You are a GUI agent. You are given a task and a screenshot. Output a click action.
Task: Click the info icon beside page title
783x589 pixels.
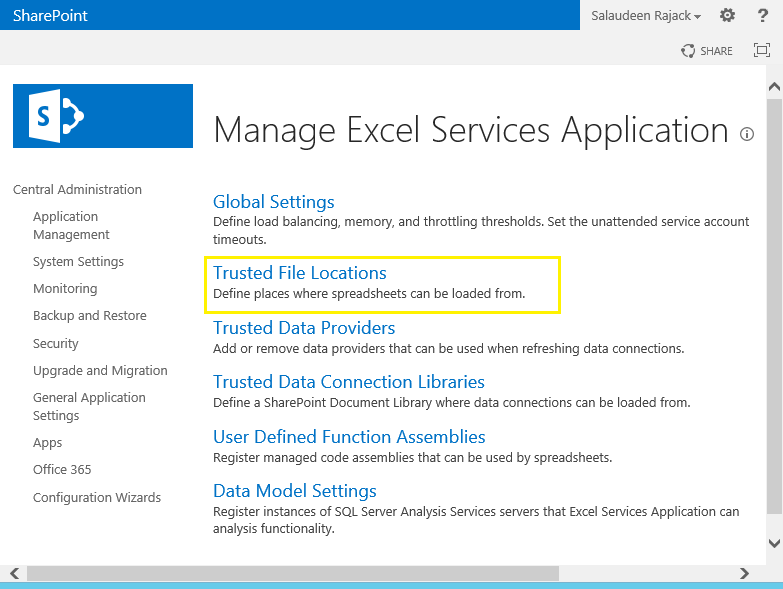747,134
